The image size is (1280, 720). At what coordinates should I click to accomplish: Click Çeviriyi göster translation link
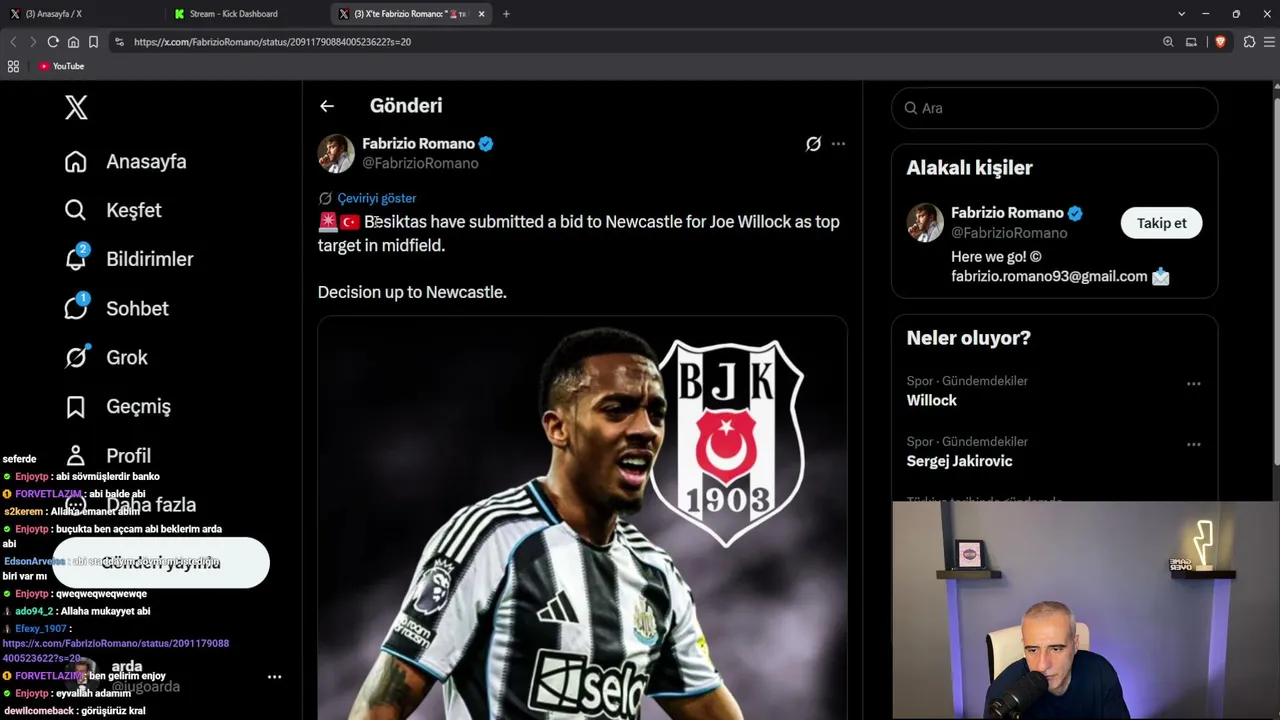click(376, 198)
